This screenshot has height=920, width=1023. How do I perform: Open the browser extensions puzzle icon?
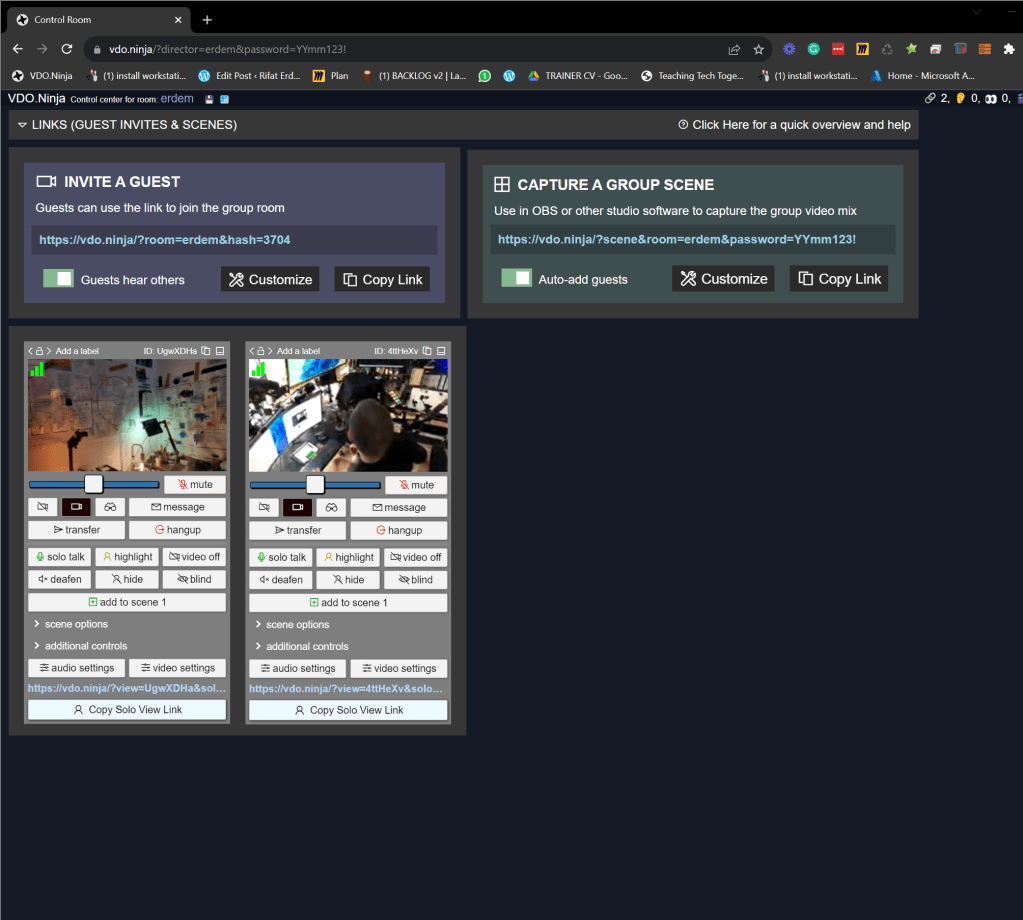click(1009, 49)
